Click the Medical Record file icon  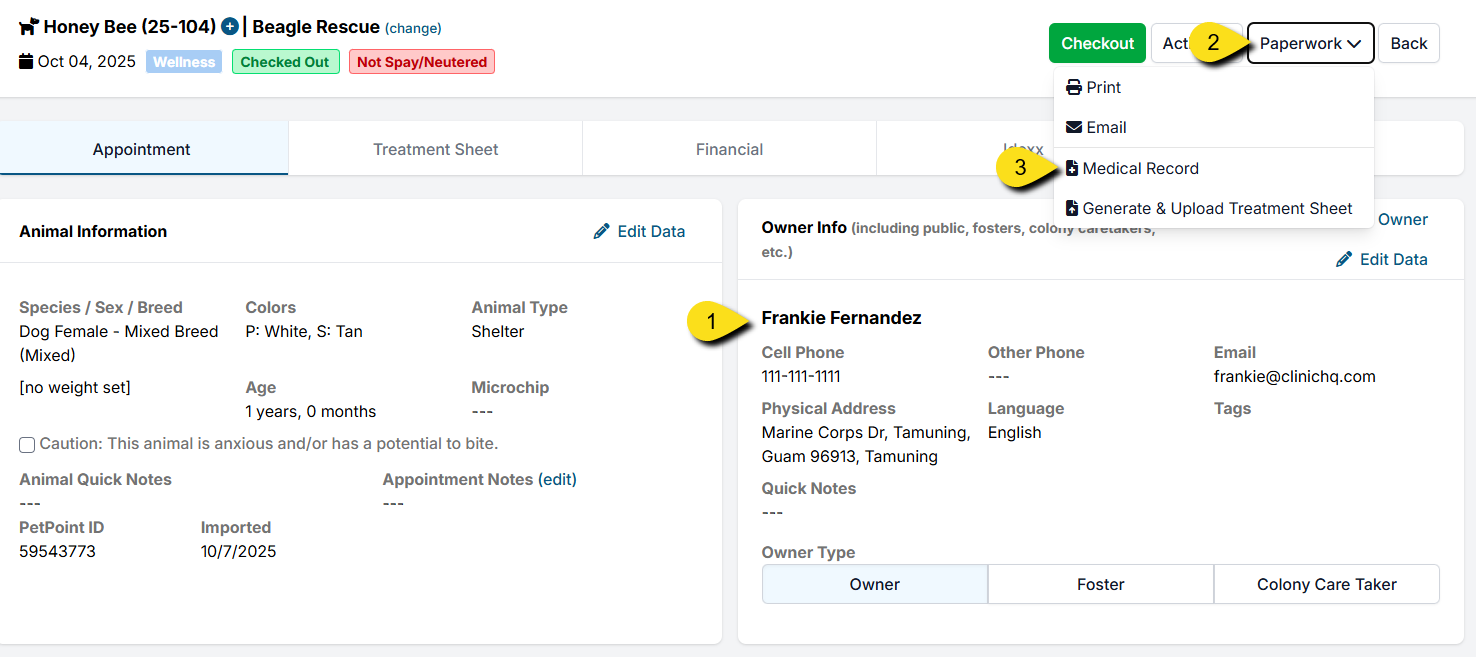click(1072, 169)
